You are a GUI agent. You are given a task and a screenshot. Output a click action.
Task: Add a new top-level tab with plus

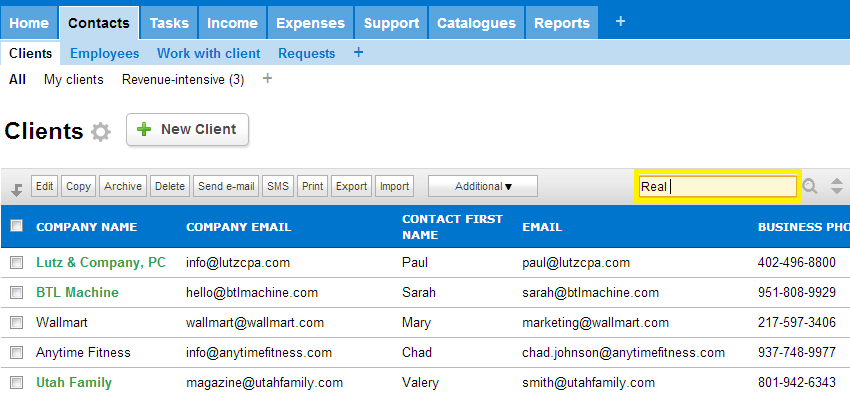pyautogui.click(x=621, y=22)
